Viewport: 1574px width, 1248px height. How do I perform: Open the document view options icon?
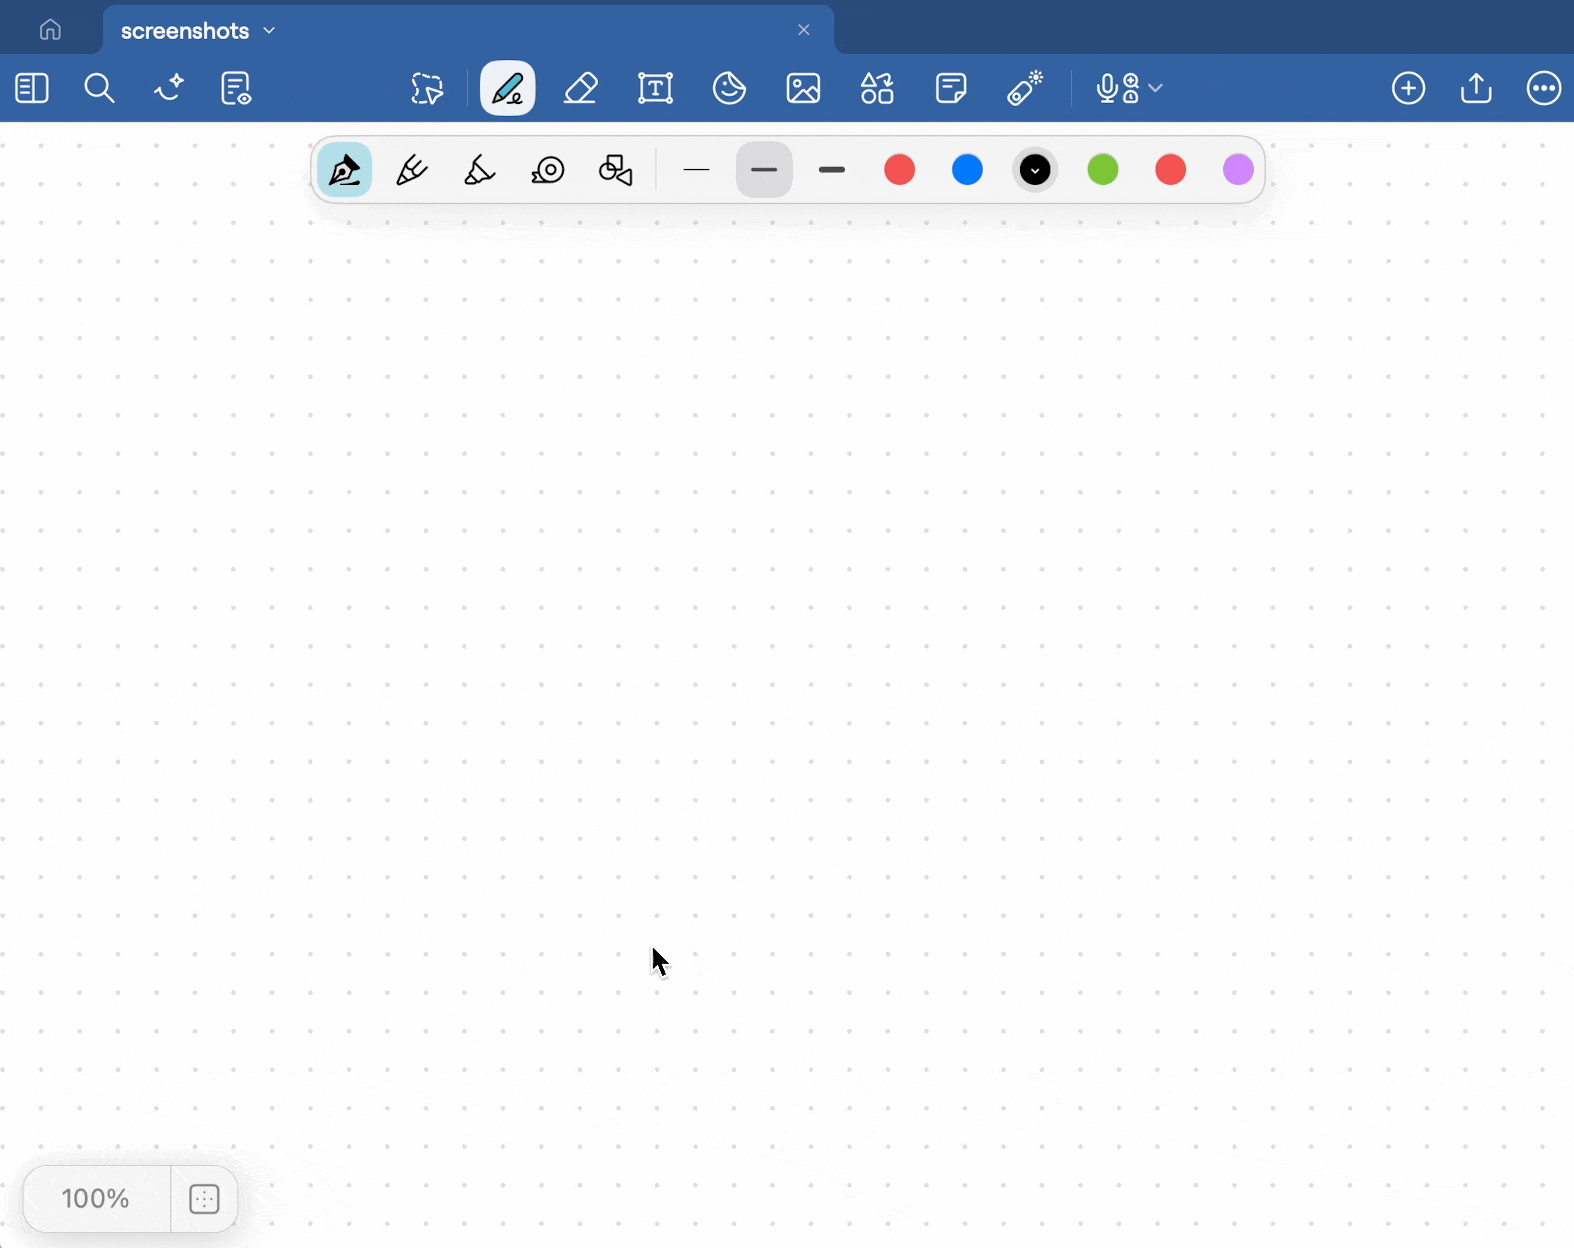(236, 88)
